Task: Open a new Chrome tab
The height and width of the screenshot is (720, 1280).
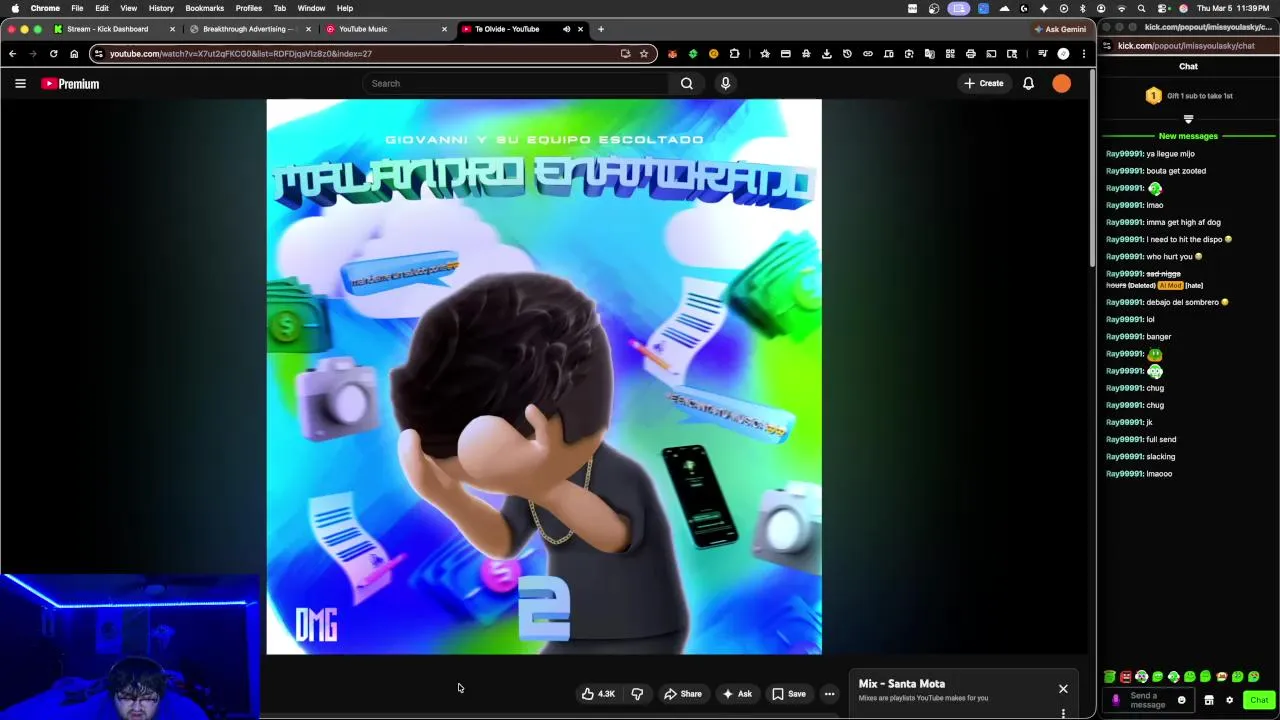Action: pyautogui.click(x=601, y=29)
